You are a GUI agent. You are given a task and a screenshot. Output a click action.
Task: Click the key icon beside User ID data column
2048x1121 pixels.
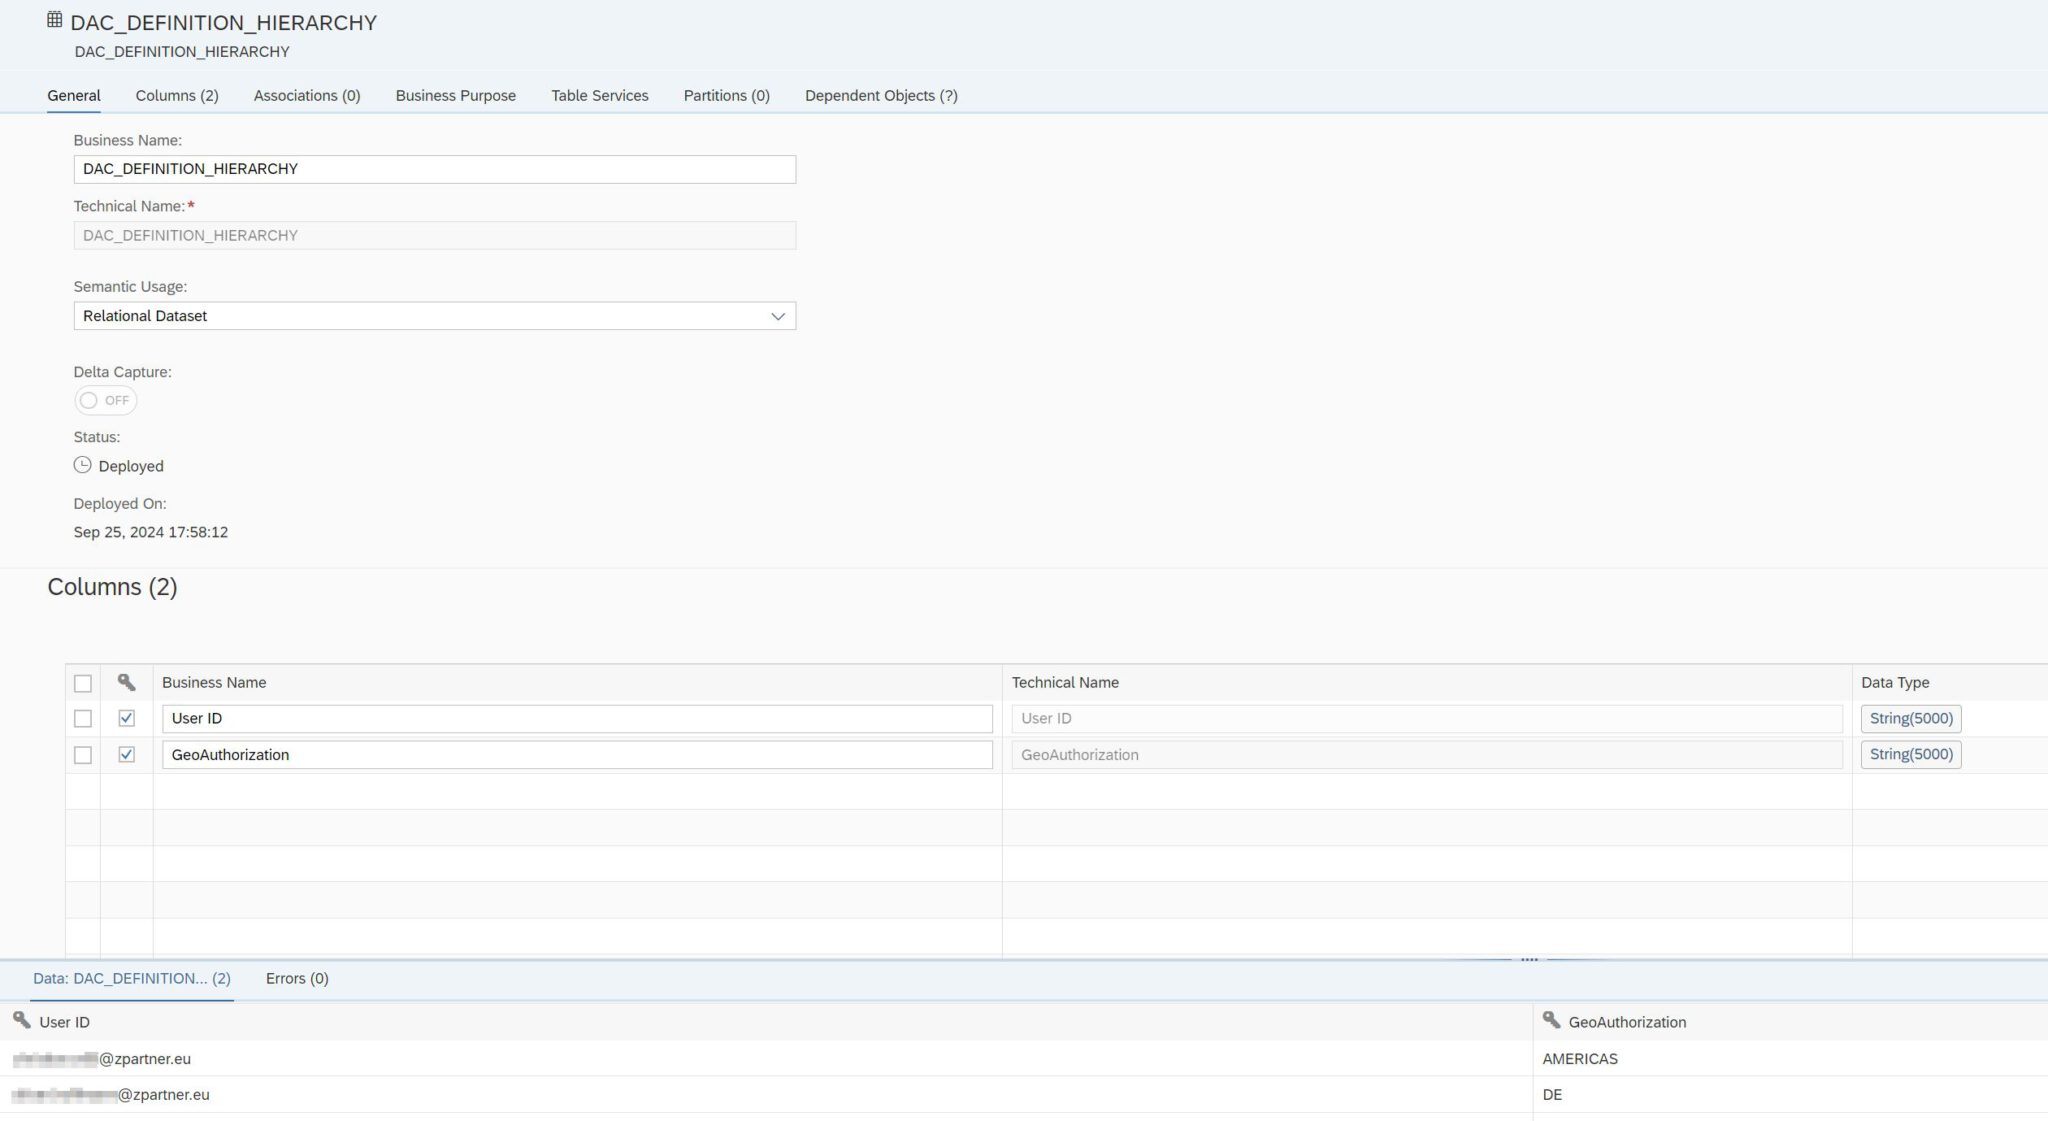(22, 1021)
